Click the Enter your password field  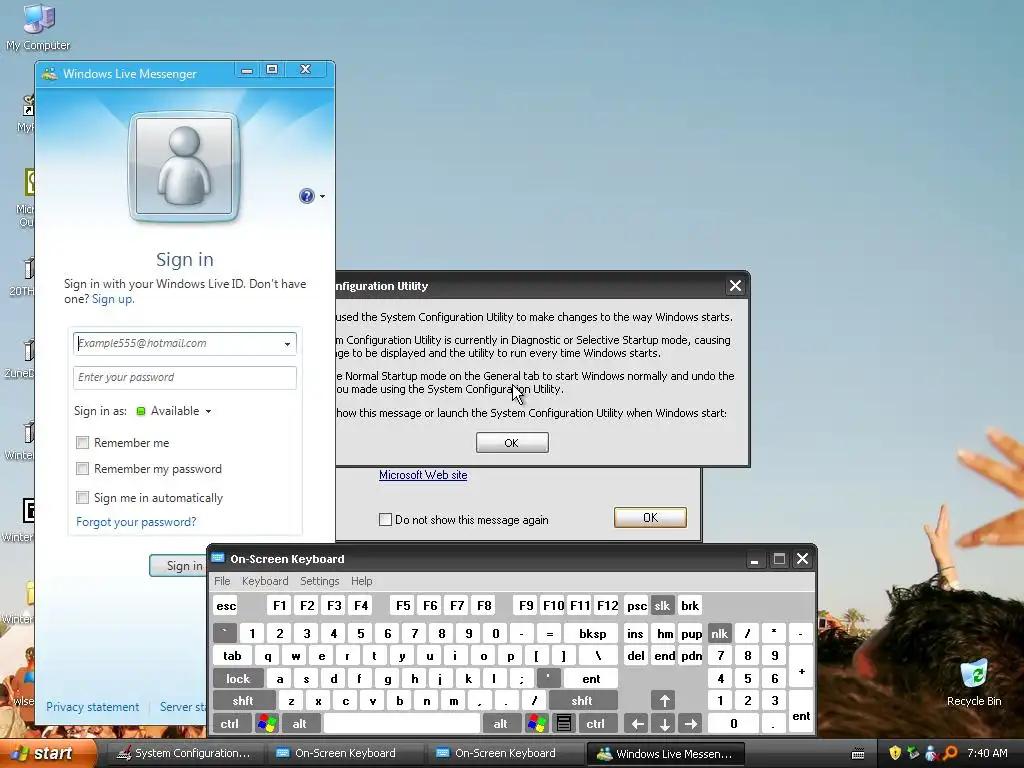pos(185,377)
